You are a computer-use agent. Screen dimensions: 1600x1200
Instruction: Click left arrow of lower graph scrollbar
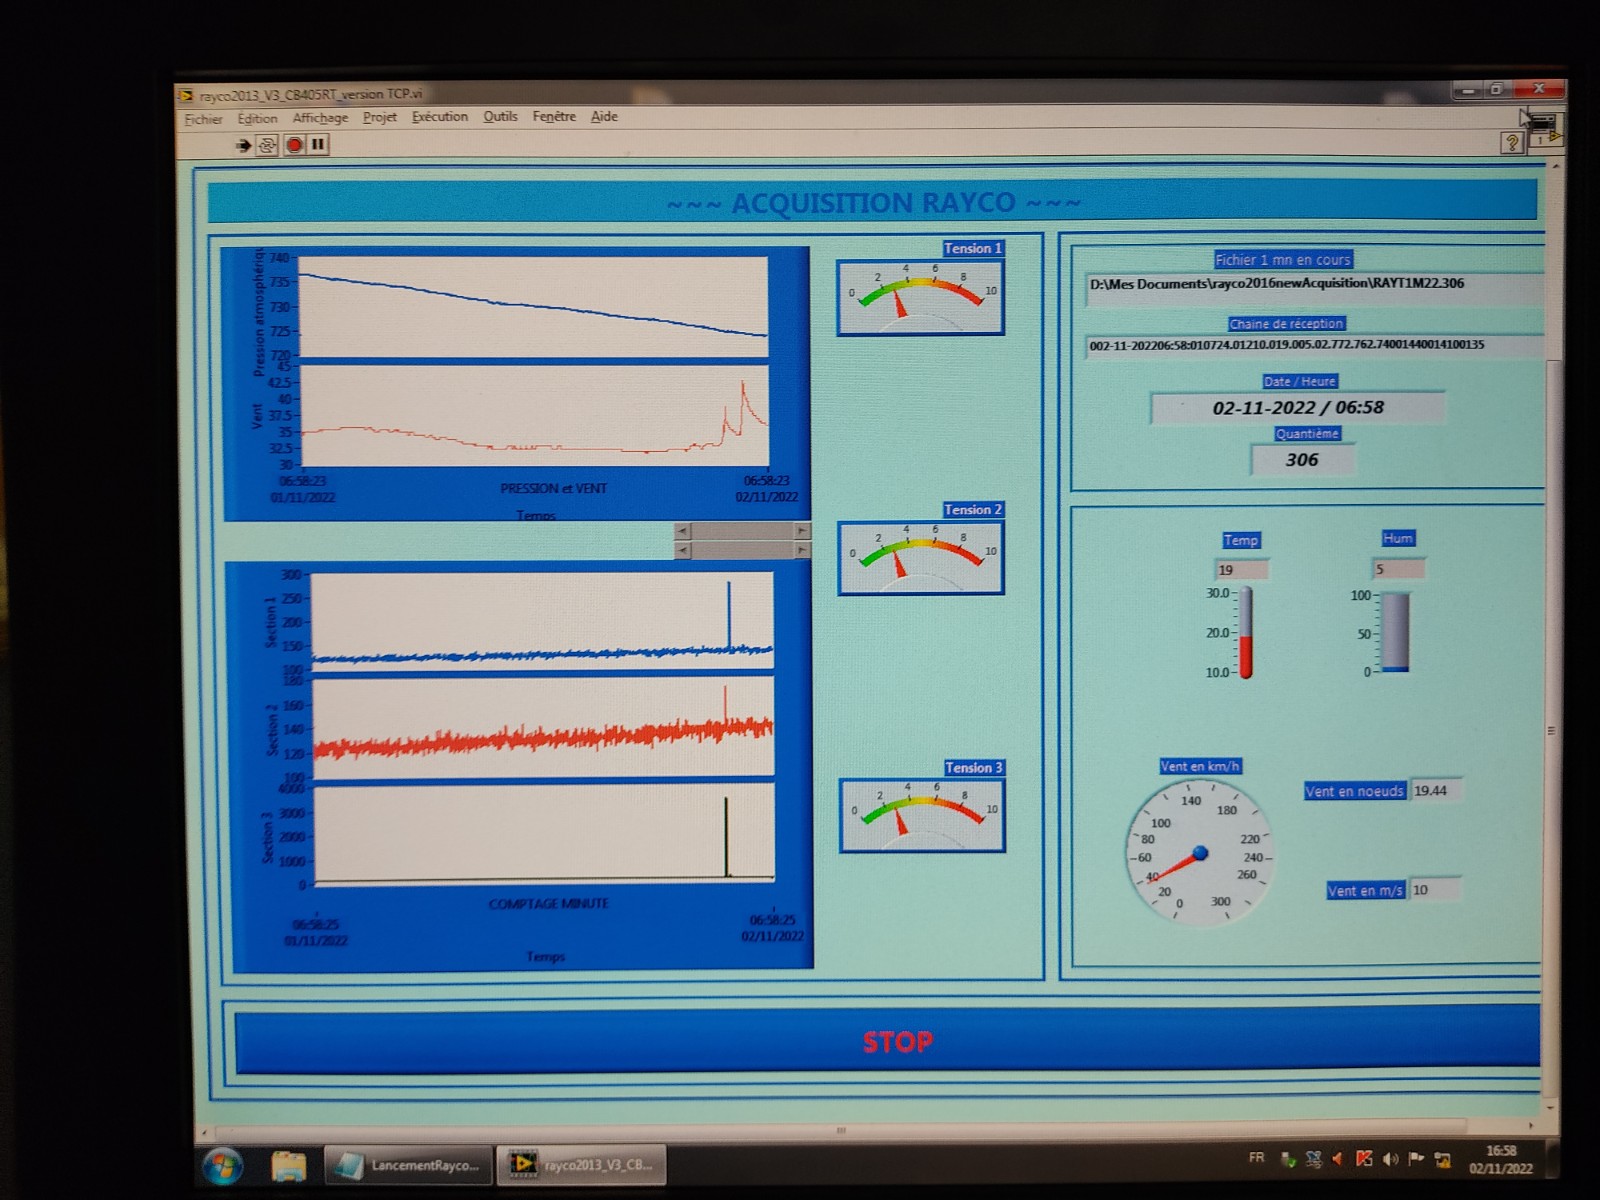pos(683,550)
